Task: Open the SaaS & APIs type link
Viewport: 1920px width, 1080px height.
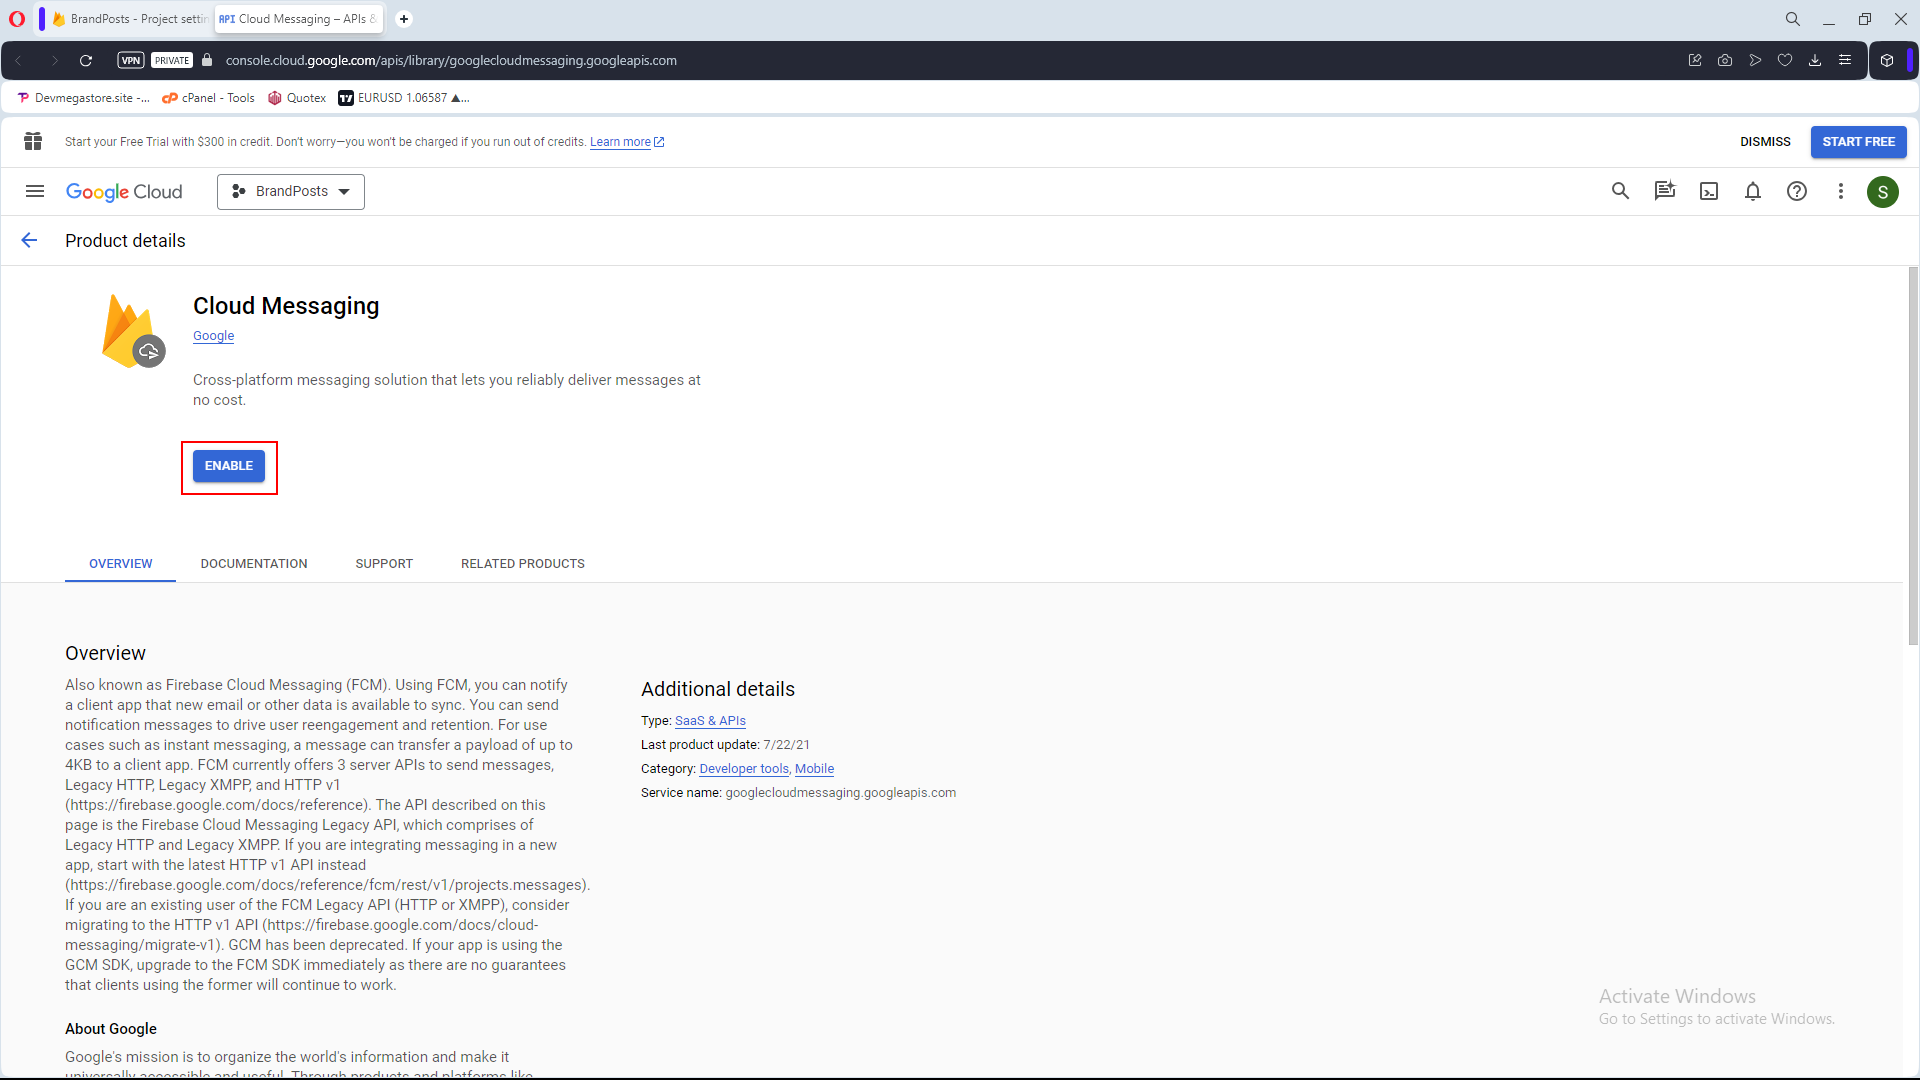Action: [710, 721]
